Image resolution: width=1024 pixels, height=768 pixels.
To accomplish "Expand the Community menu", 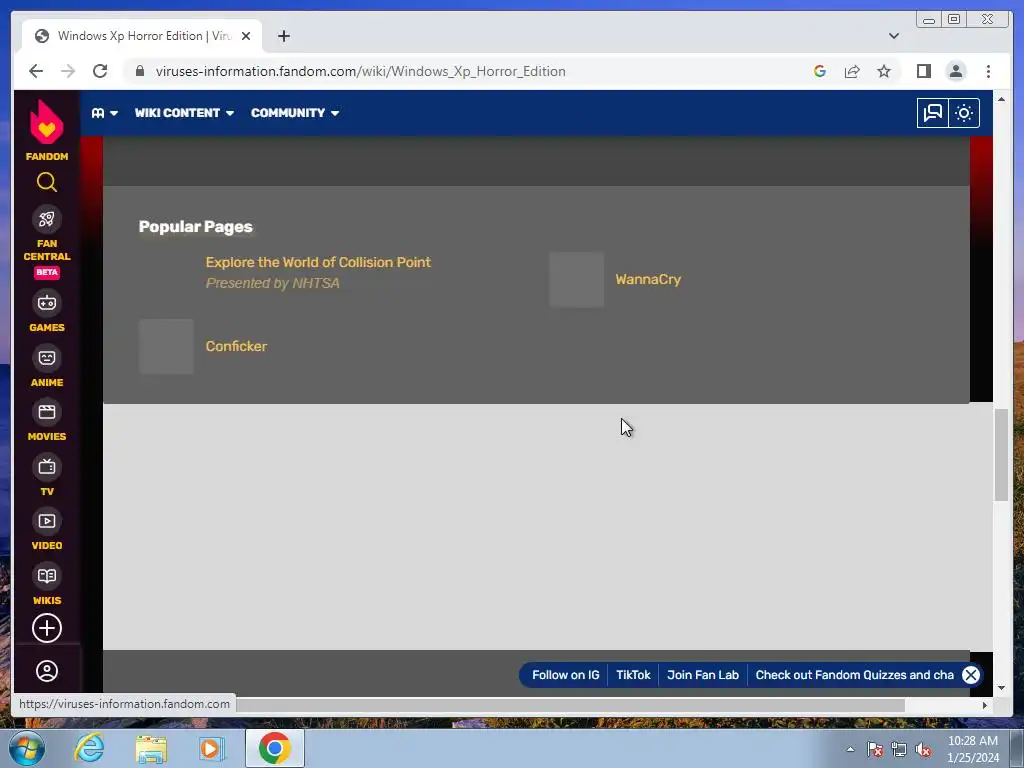I will (295, 113).
